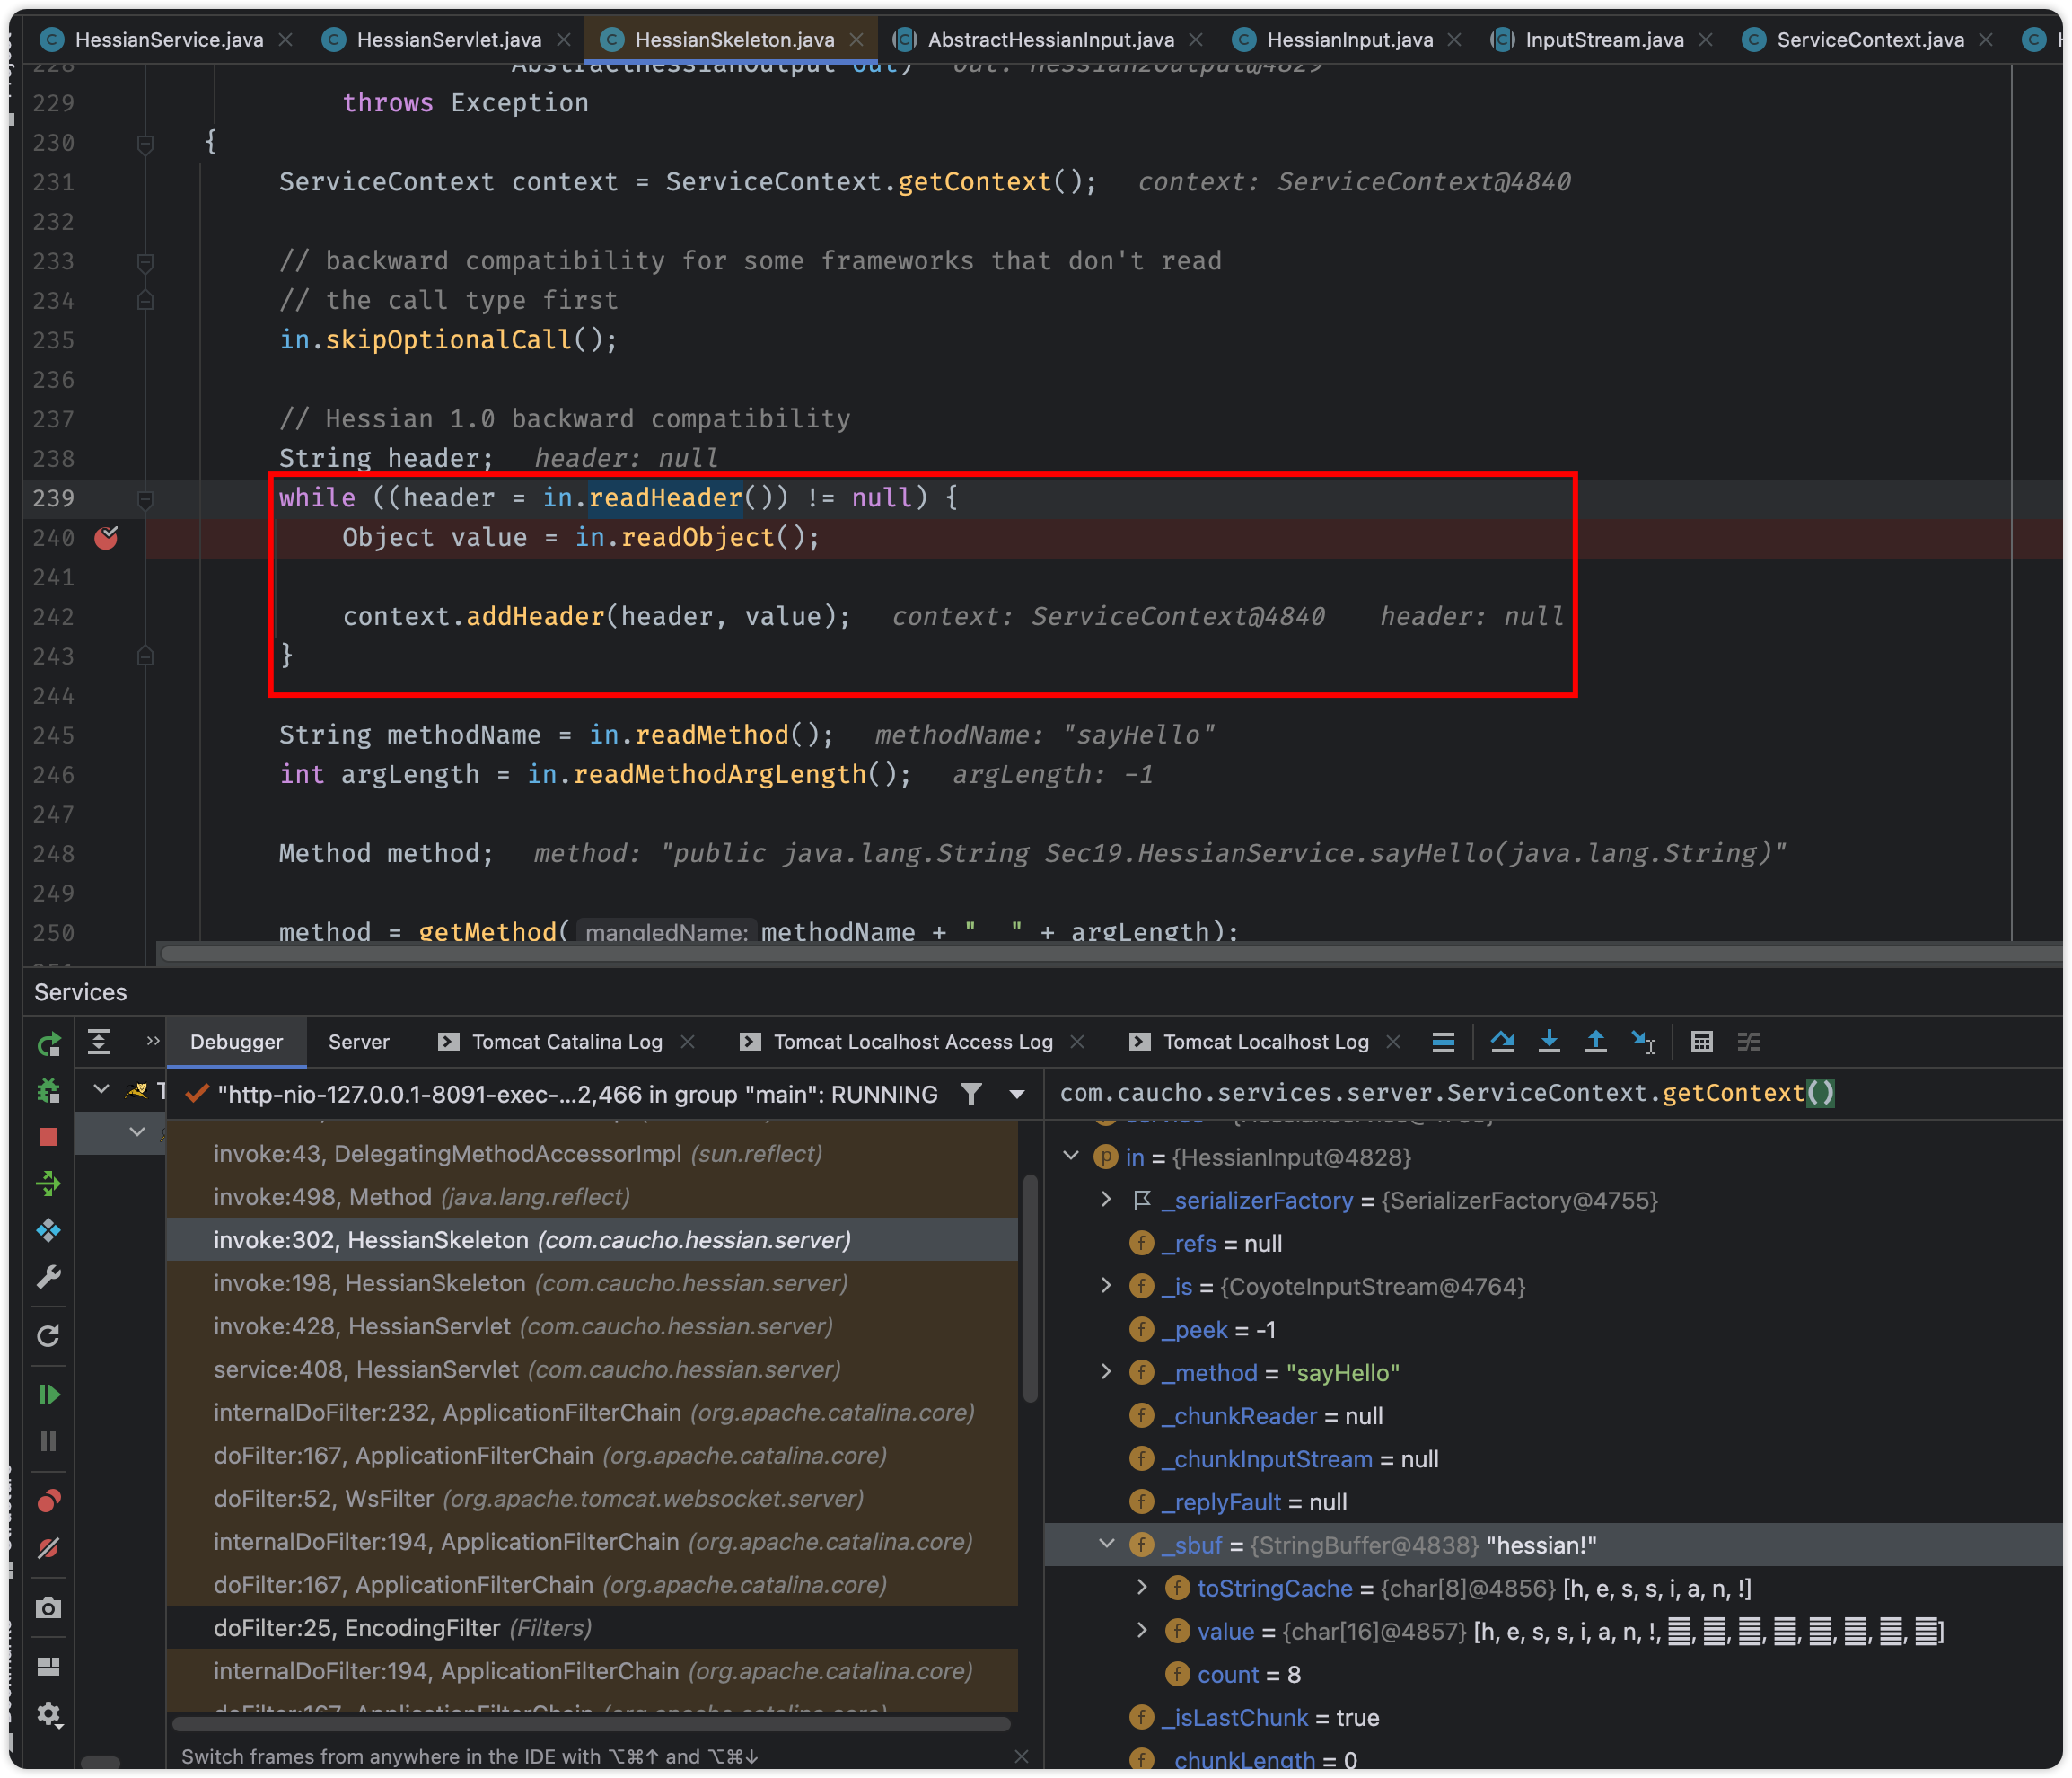This screenshot has height=1778, width=2072.
Task: Expand the _is CoyoteInputStream node
Action: coord(1107,1286)
